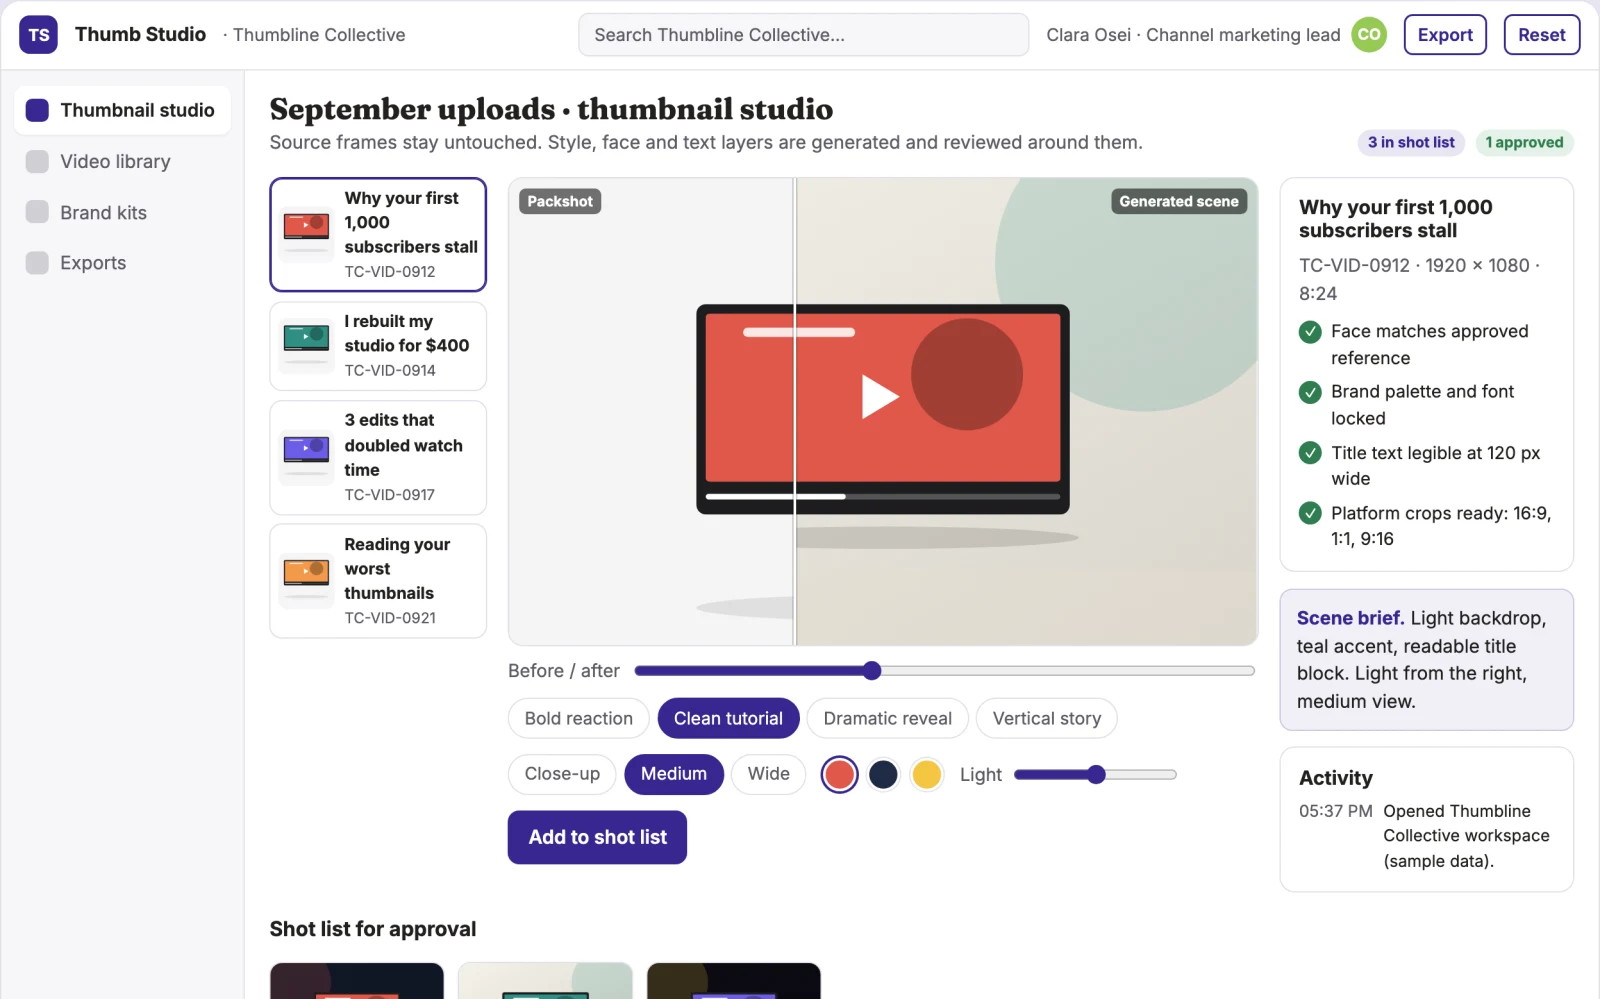This screenshot has width=1600, height=999.
Task: Click the Light slider handle
Action: tap(1096, 775)
